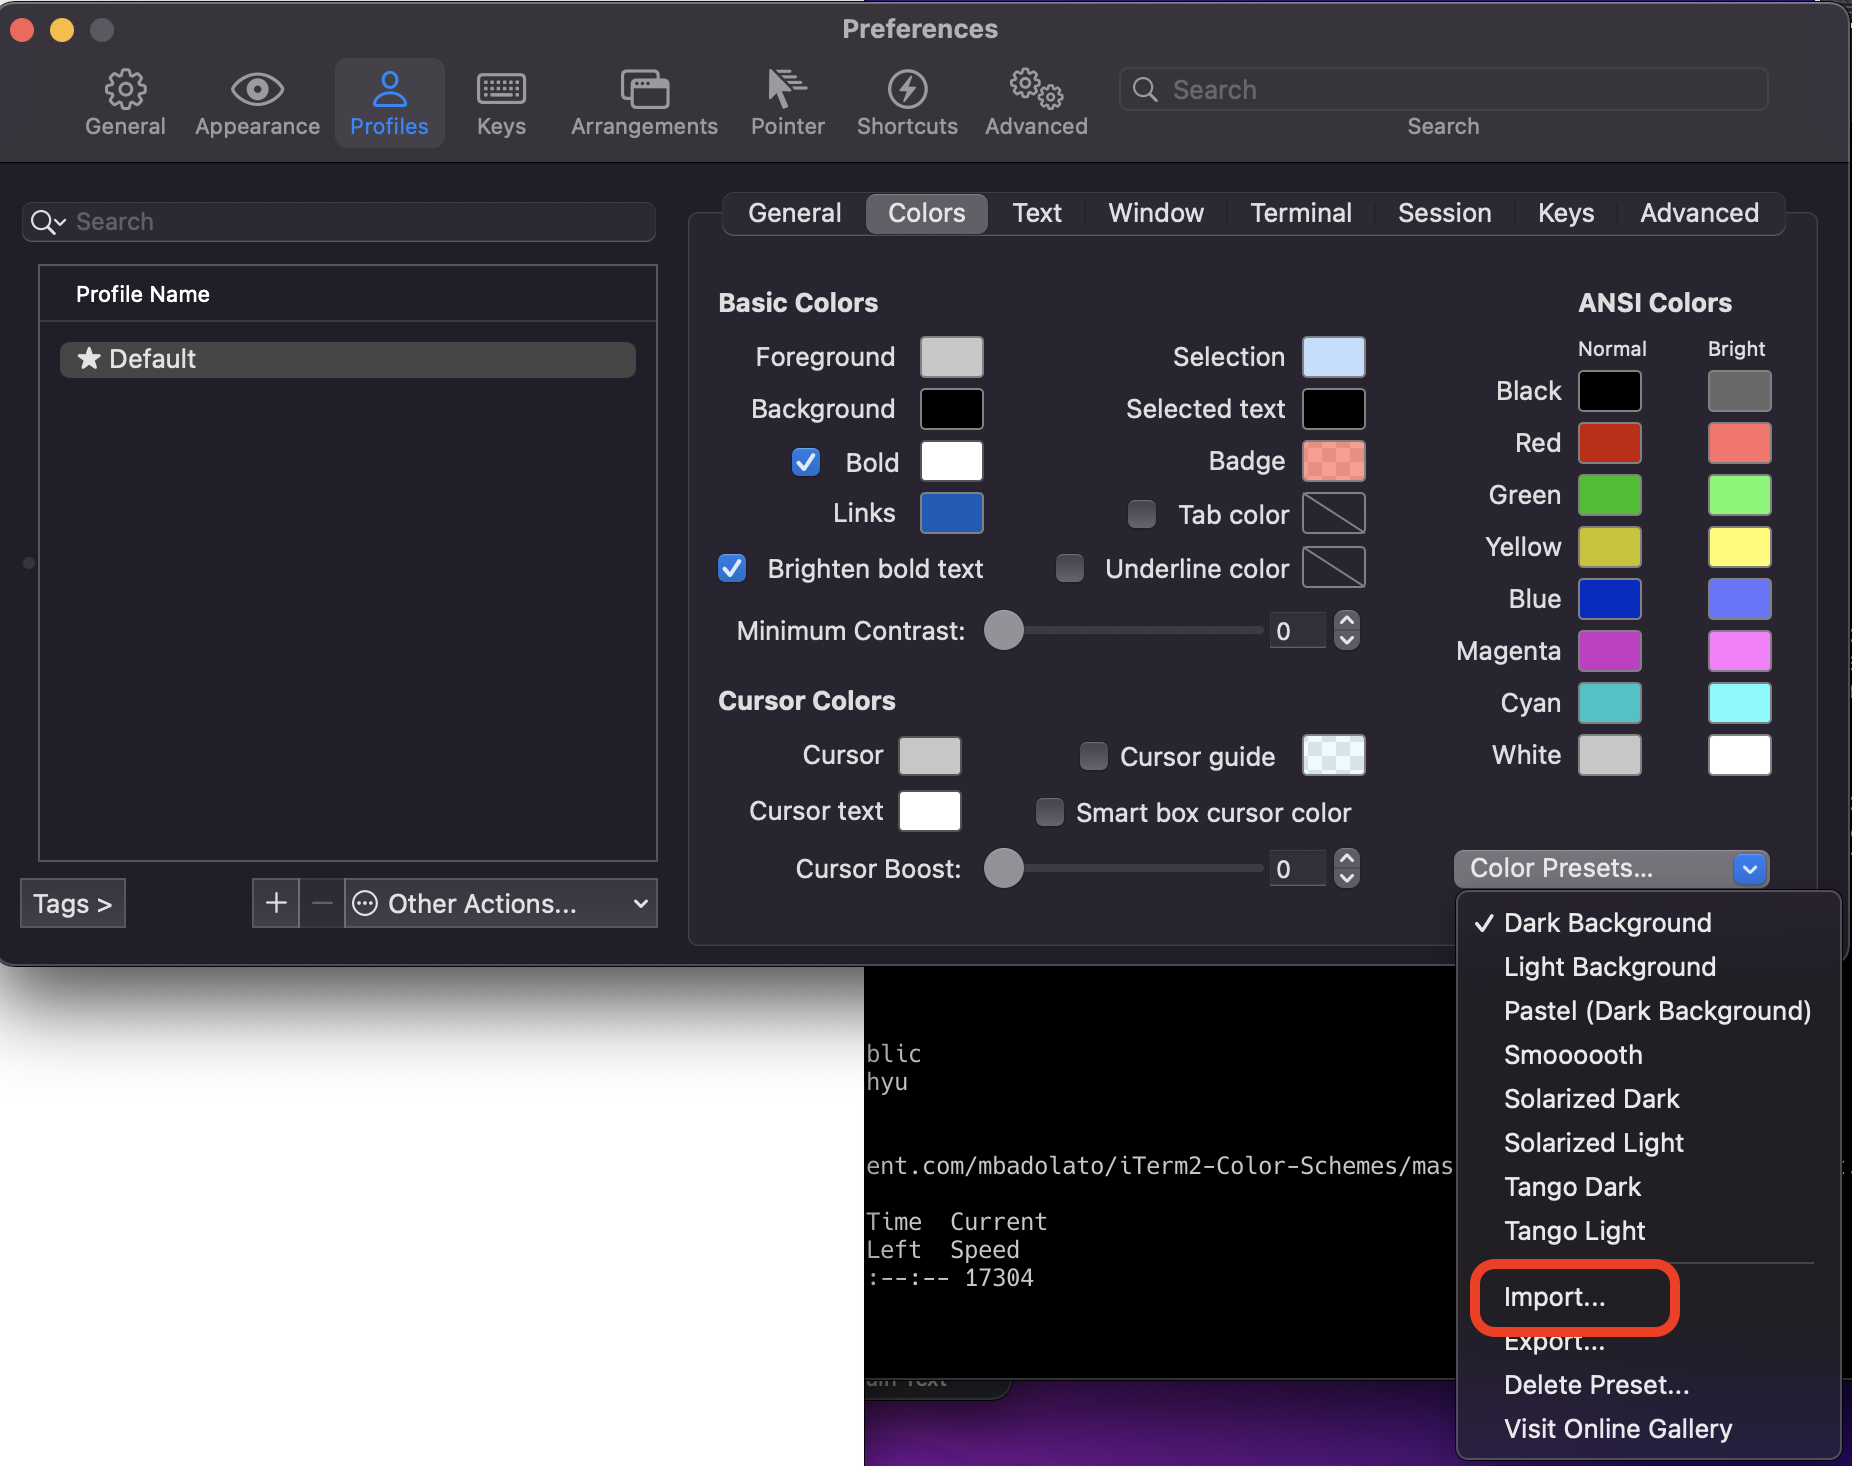
Task: Enable the Underline color checkbox
Action: point(1070,568)
